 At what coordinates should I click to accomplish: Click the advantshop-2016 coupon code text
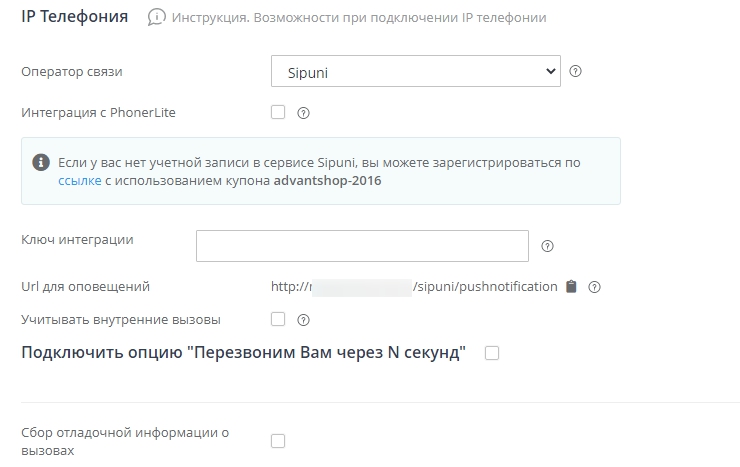327,181
